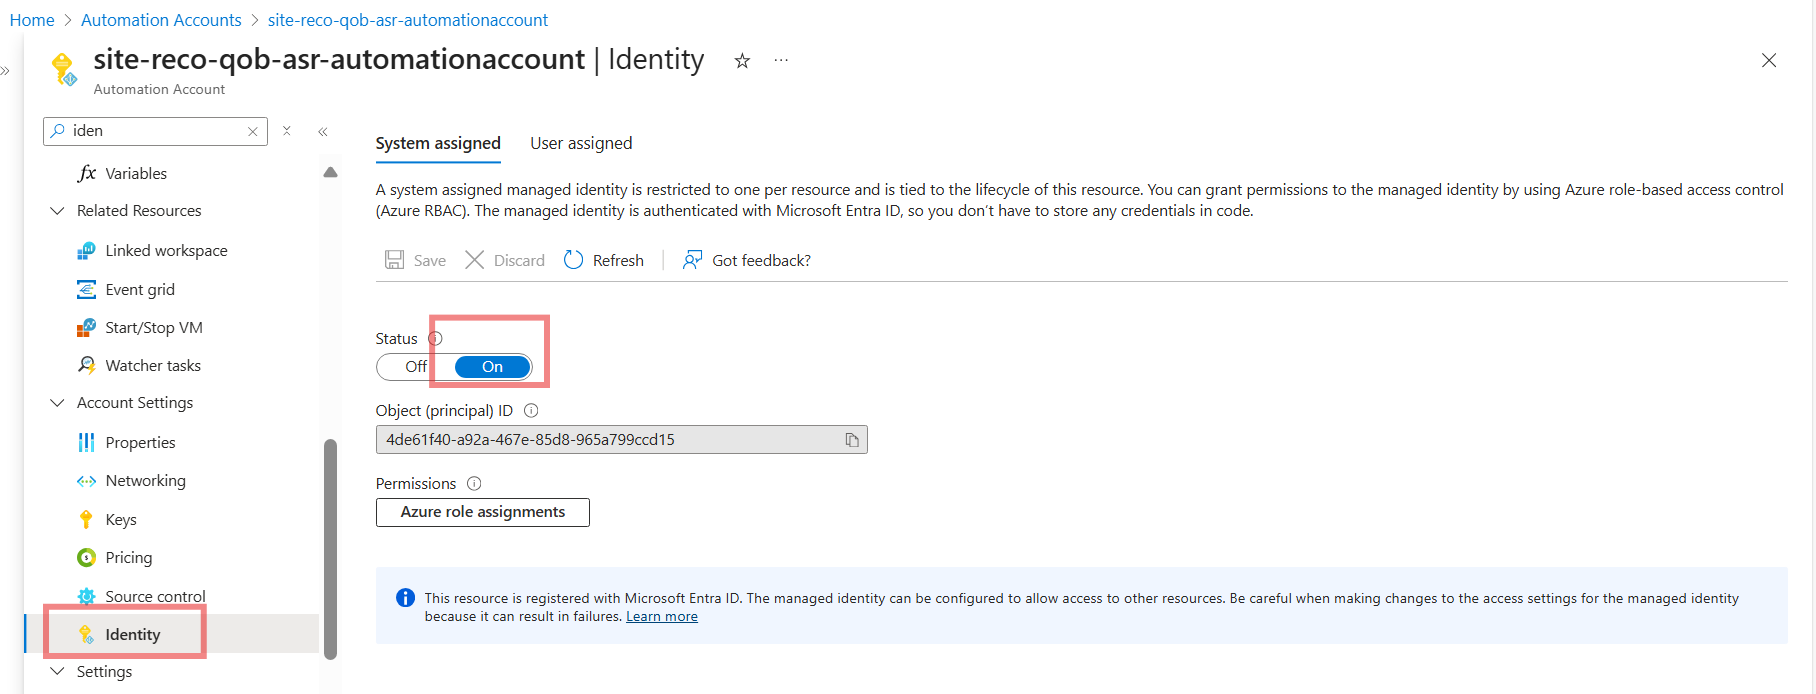Show info tooltip for Object (principal) ID
The width and height of the screenshot is (1816, 694).
pyautogui.click(x=531, y=410)
